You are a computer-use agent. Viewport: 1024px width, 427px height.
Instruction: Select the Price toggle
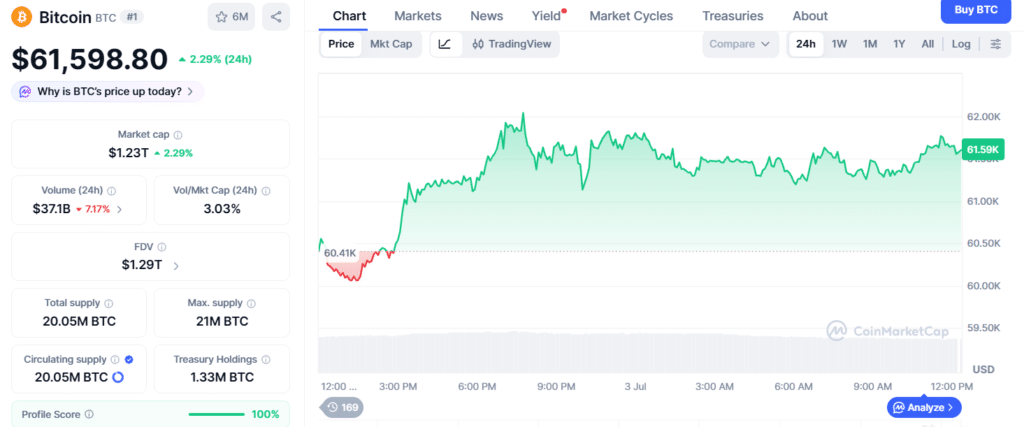tap(341, 44)
